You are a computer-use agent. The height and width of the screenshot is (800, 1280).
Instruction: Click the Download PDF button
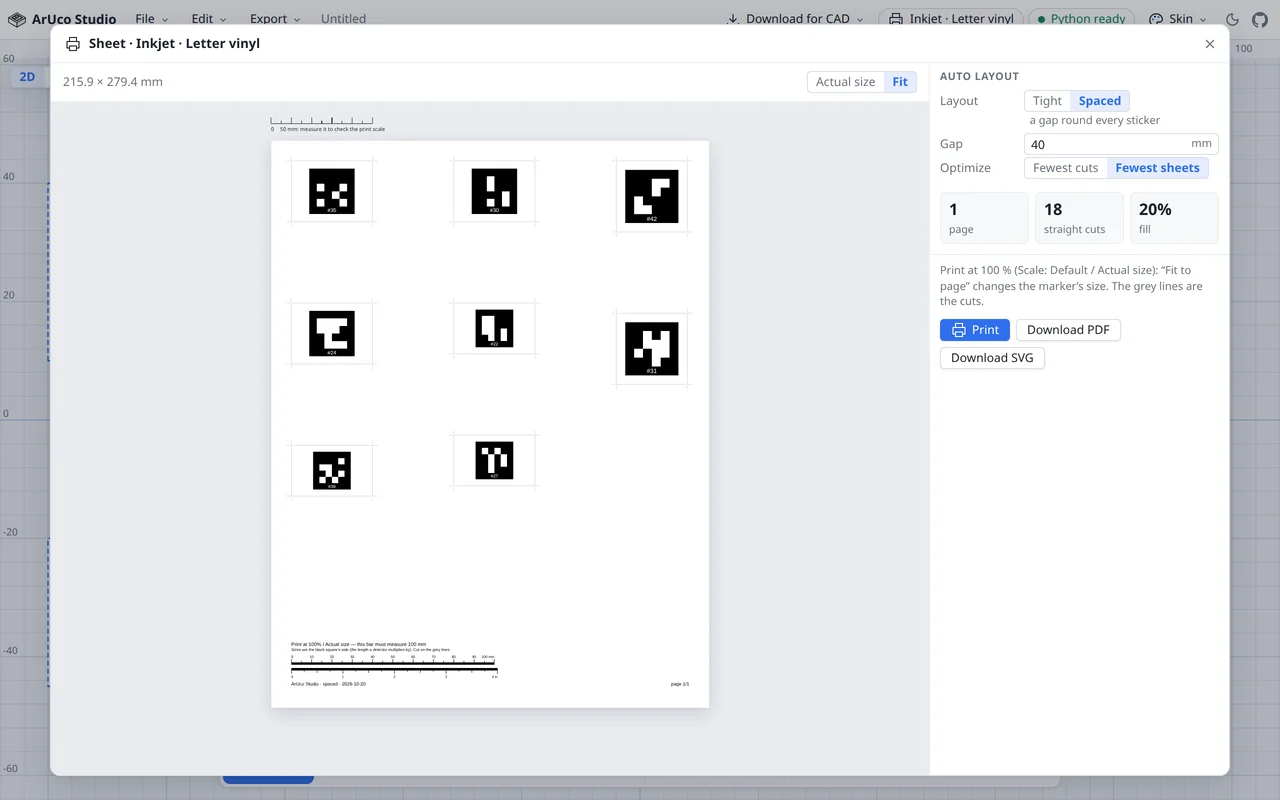(1068, 330)
